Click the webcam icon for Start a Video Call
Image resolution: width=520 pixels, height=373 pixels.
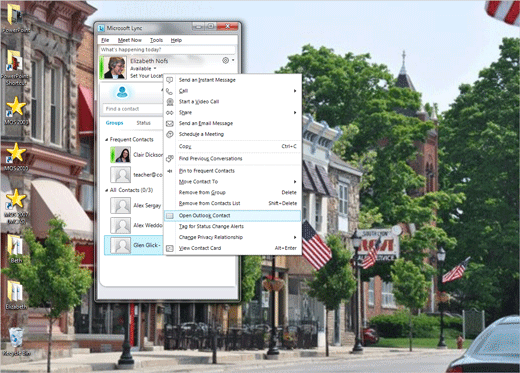tap(170, 102)
